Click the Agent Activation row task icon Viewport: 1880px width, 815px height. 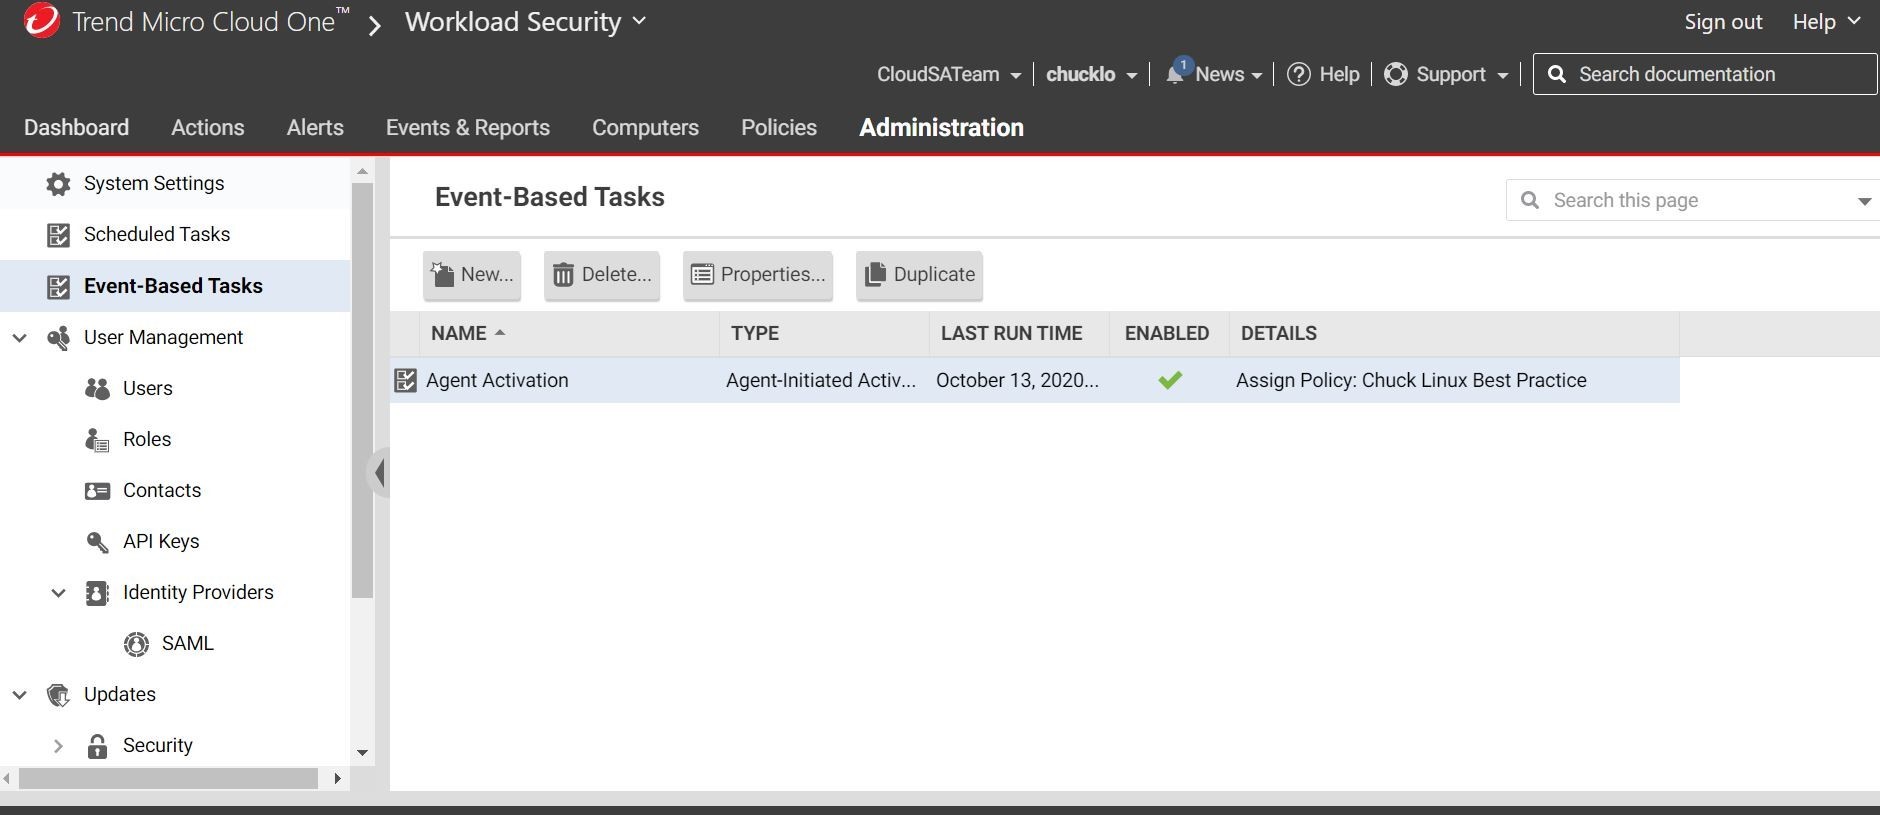pyautogui.click(x=405, y=380)
